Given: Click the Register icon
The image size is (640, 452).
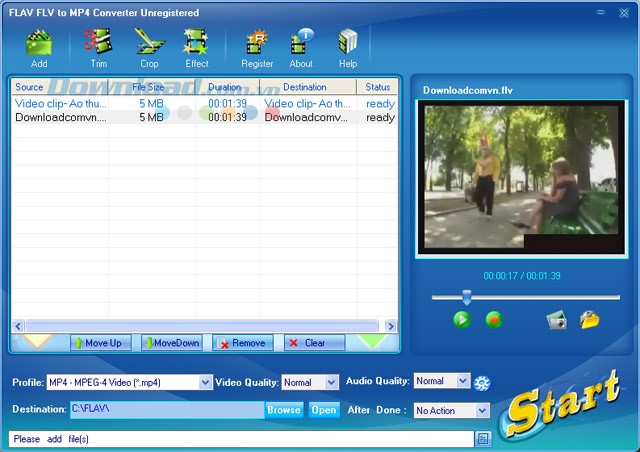Looking at the screenshot, I should [257, 42].
